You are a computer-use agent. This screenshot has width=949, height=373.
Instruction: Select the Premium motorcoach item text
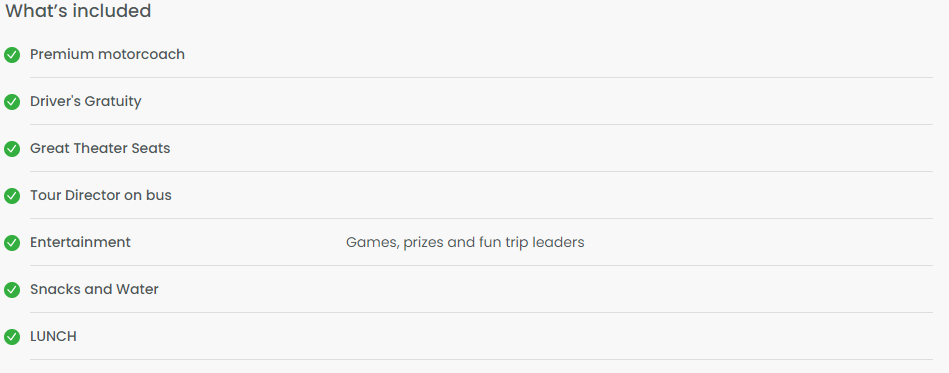[108, 54]
